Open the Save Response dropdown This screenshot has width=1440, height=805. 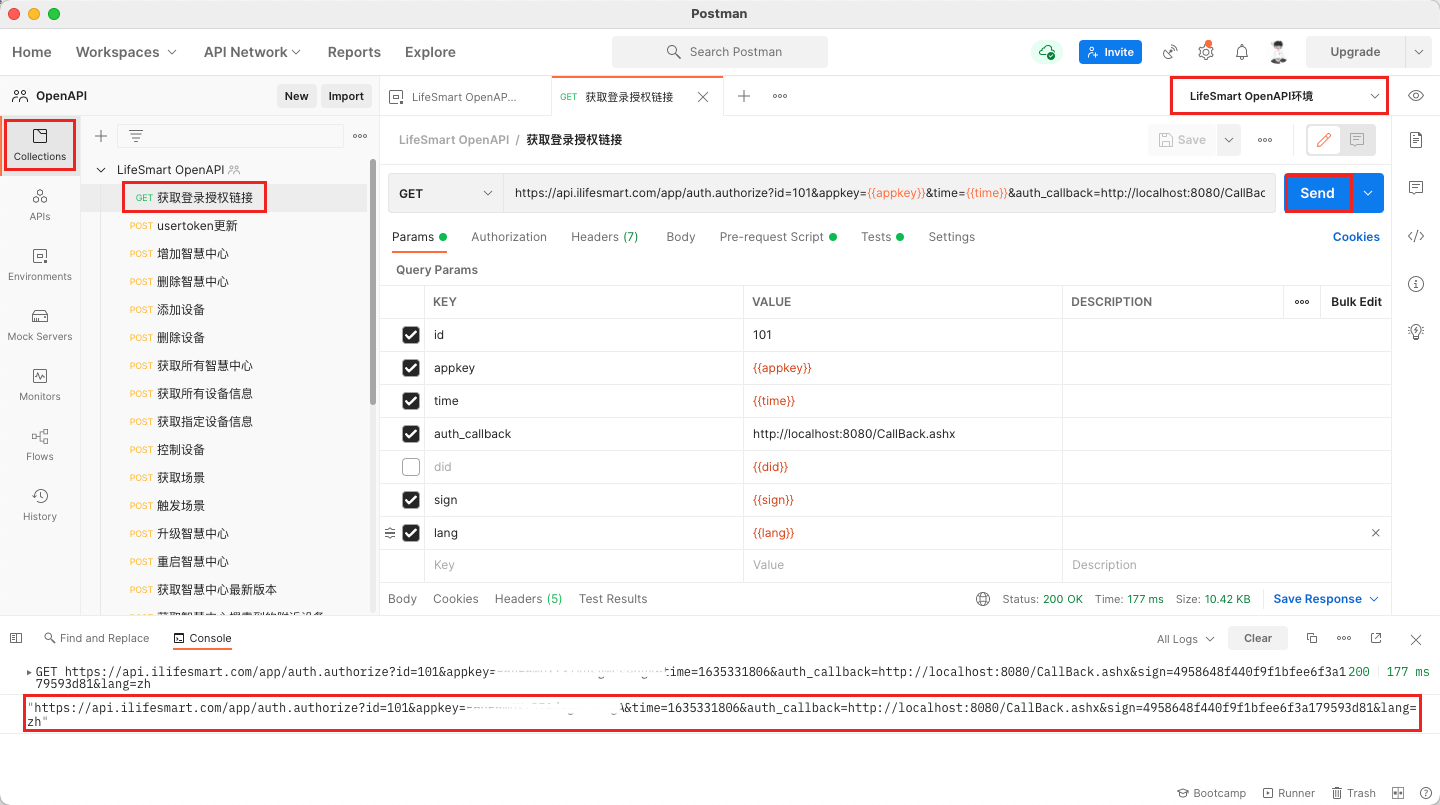tap(1326, 599)
